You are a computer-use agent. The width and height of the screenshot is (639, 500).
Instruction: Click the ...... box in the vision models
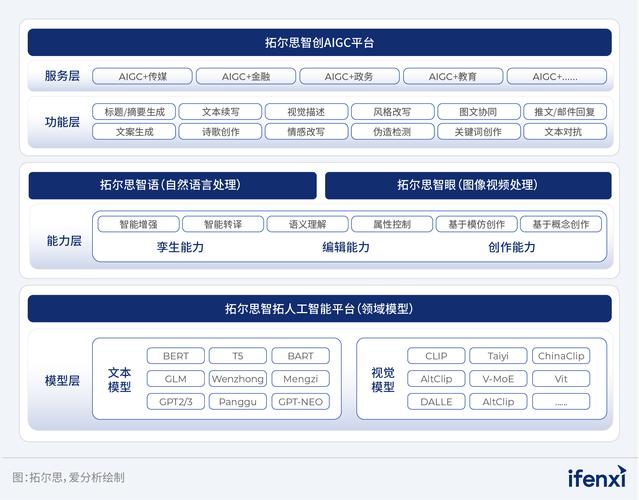click(x=561, y=401)
